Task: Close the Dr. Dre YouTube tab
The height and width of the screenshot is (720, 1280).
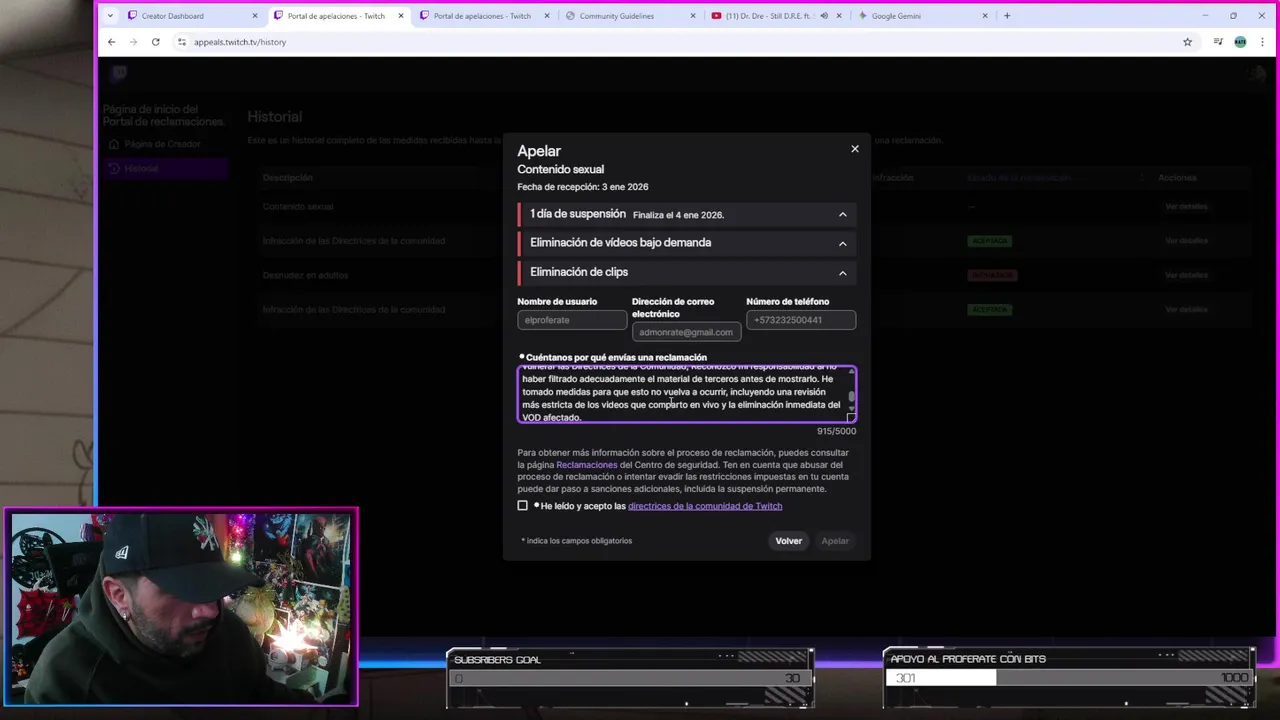Action: (x=838, y=16)
